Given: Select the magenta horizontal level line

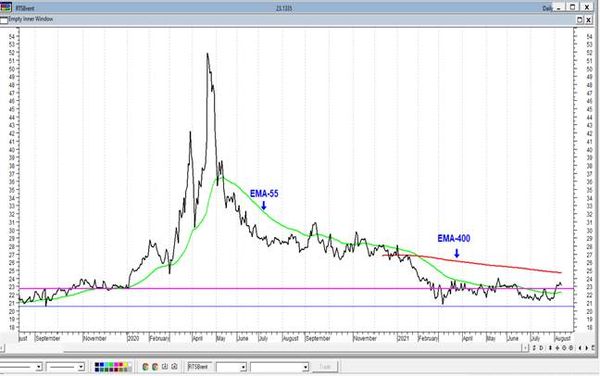Looking at the screenshot, I should 297,288.
